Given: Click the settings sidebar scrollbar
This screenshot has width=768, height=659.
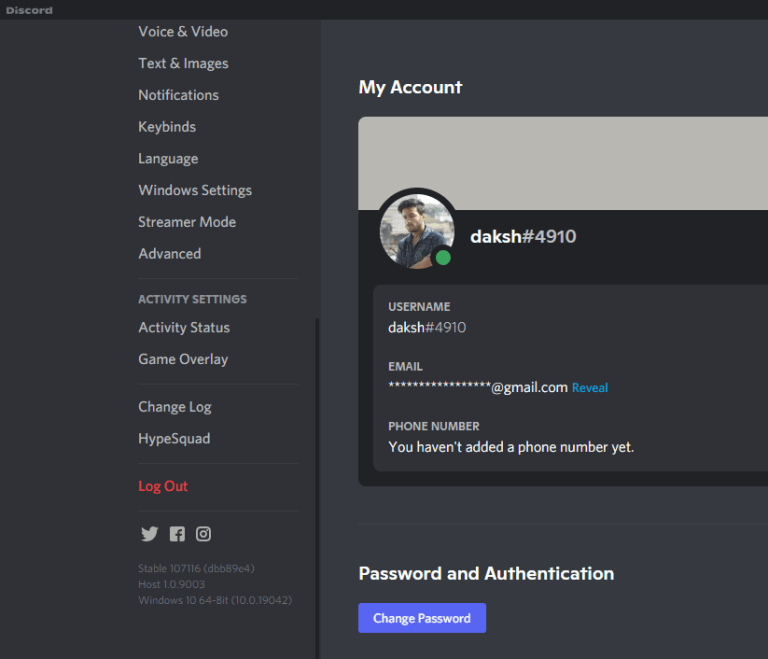Looking at the screenshot, I should coord(317,488).
